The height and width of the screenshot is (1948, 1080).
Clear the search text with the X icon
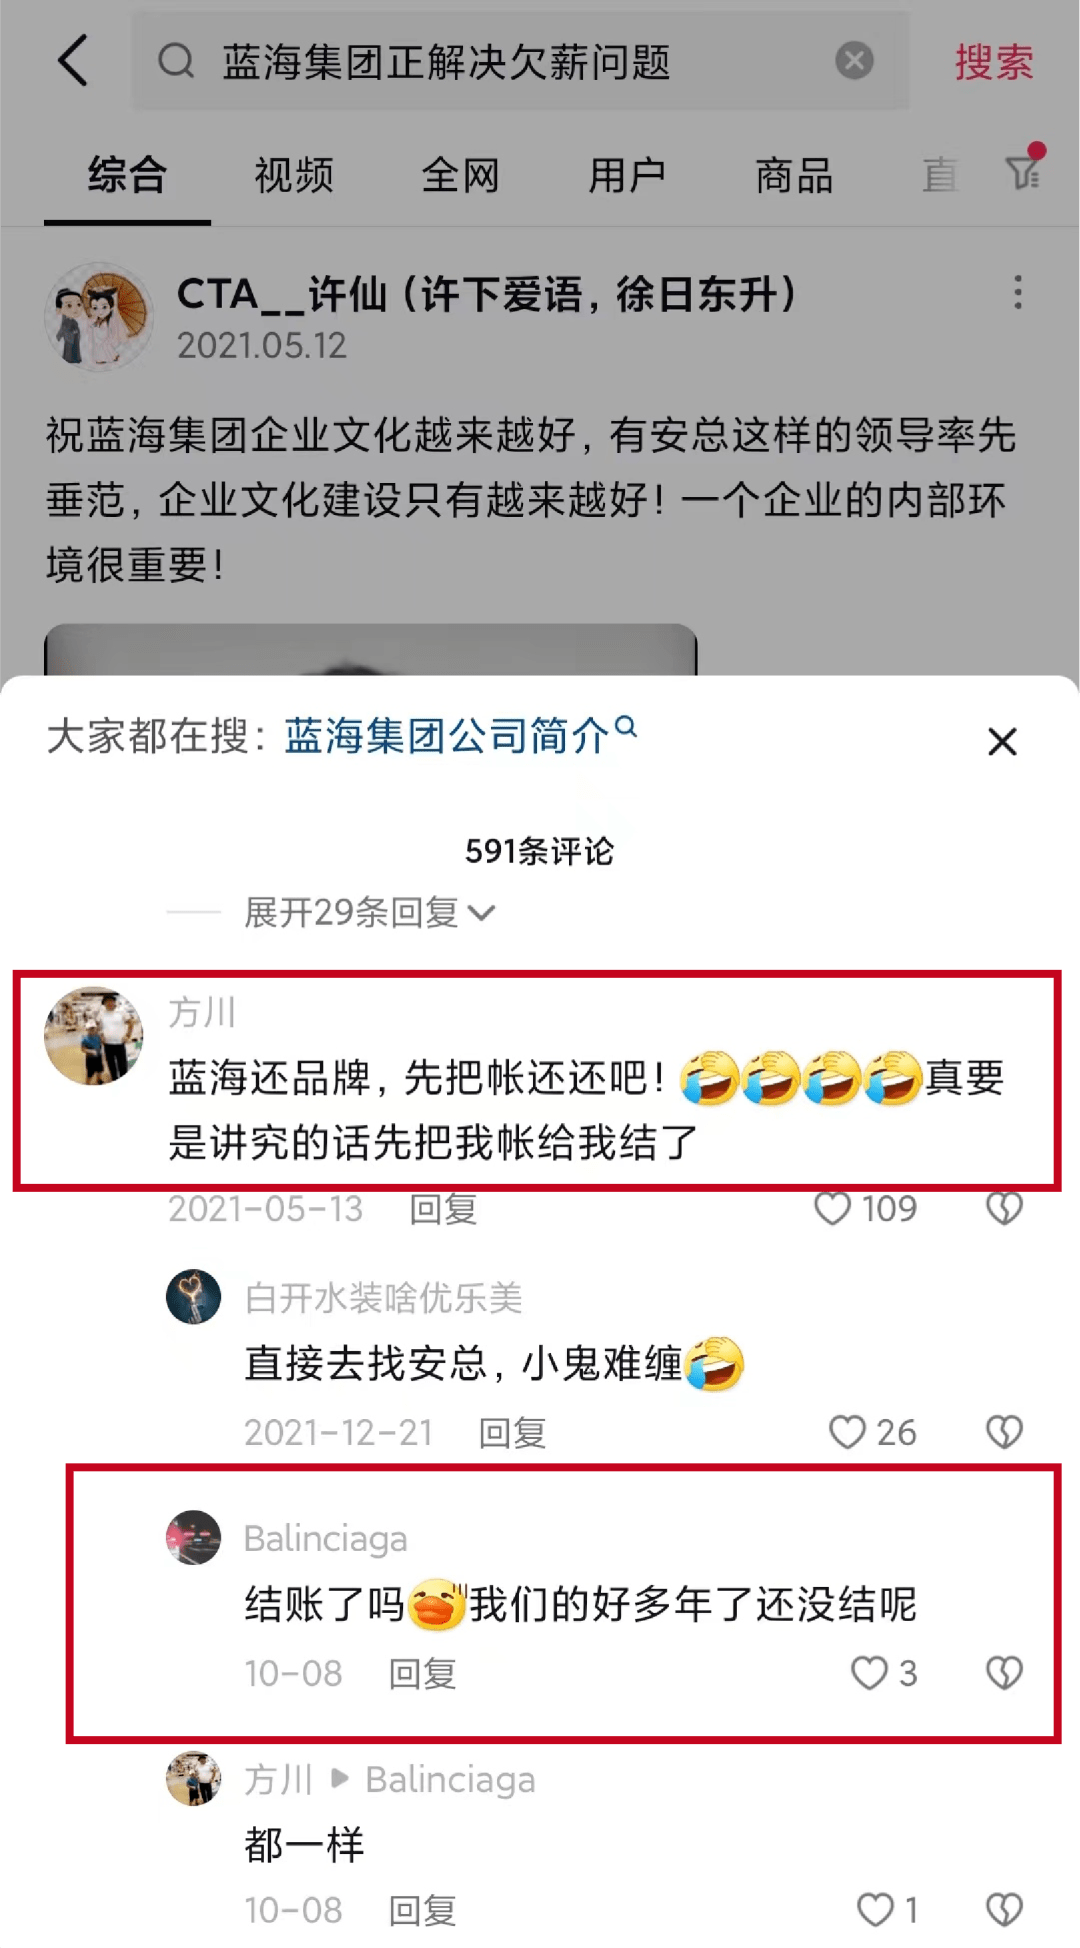click(854, 61)
